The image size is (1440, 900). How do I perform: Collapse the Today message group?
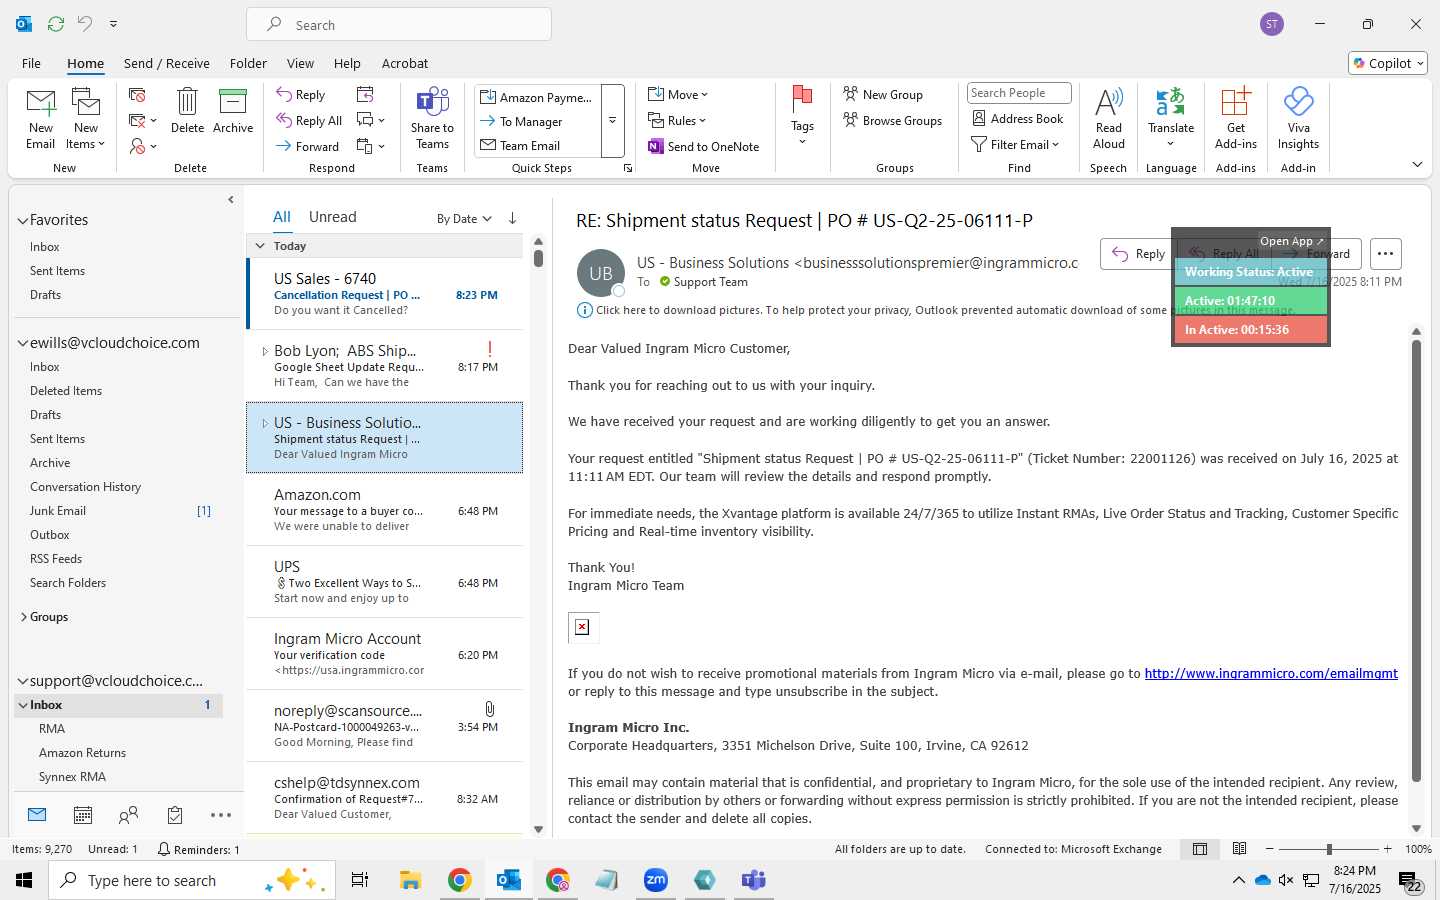click(260, 246)
